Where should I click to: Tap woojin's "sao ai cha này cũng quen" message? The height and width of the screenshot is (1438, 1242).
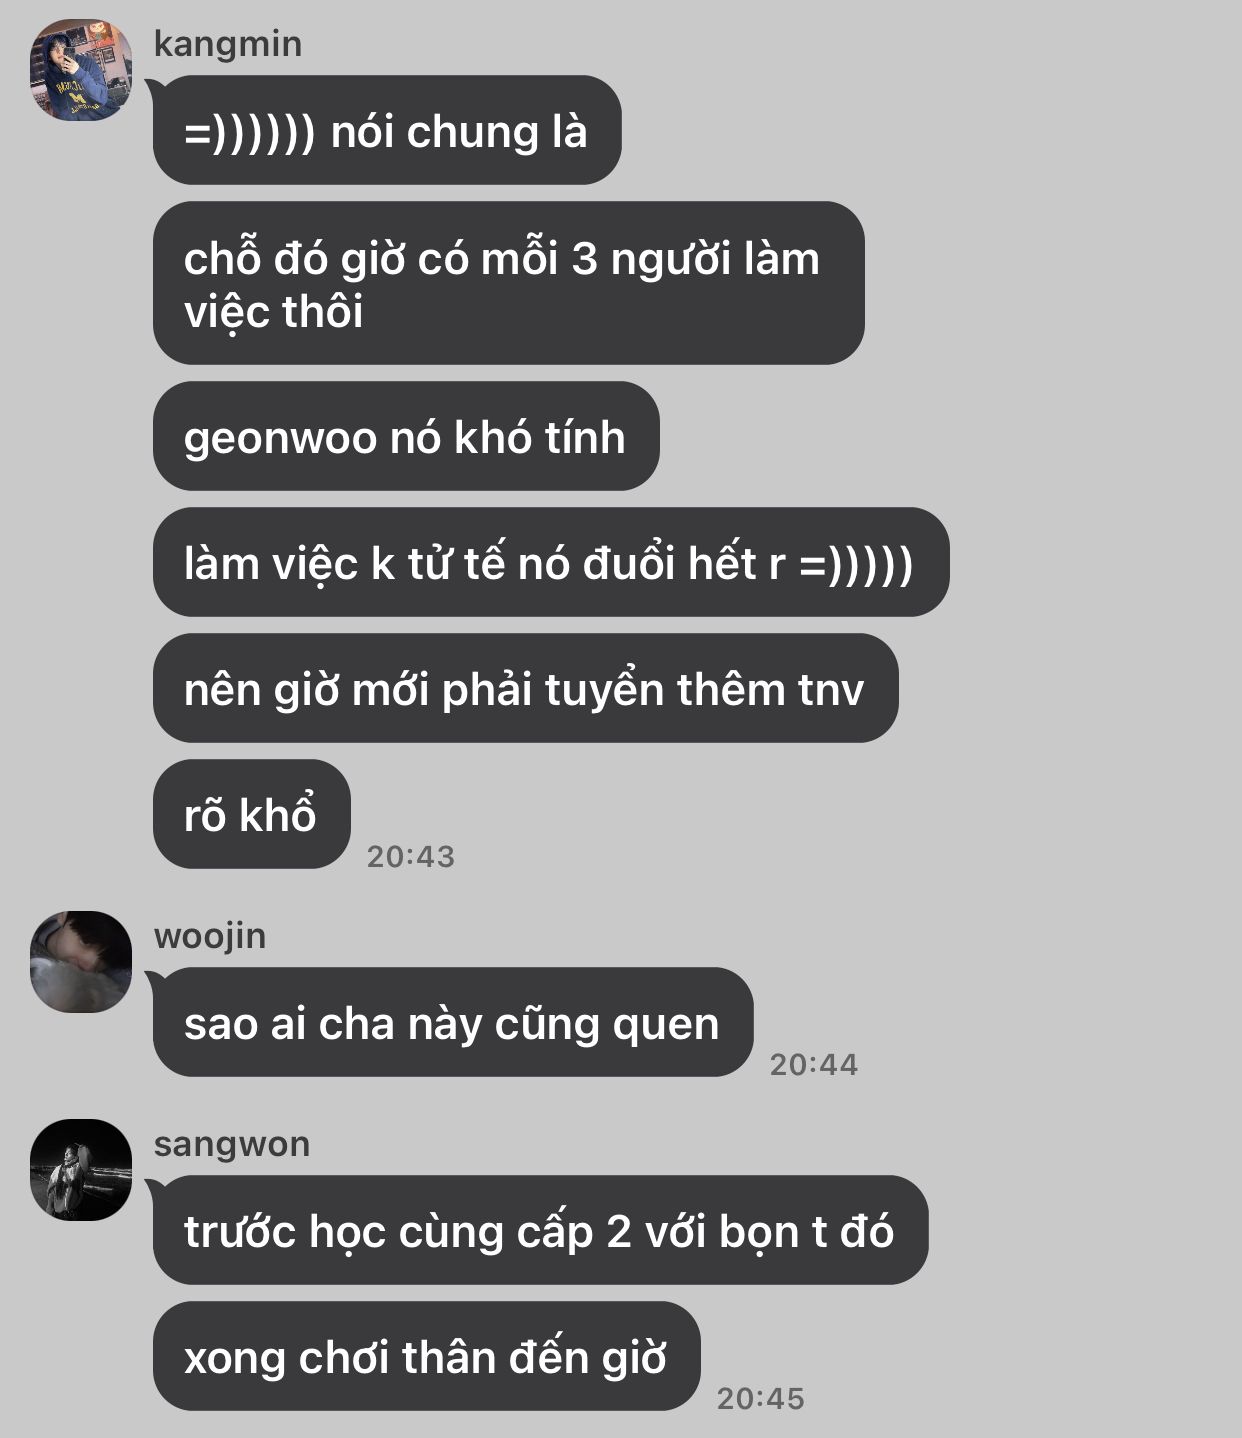click(x=452, y=1022)
